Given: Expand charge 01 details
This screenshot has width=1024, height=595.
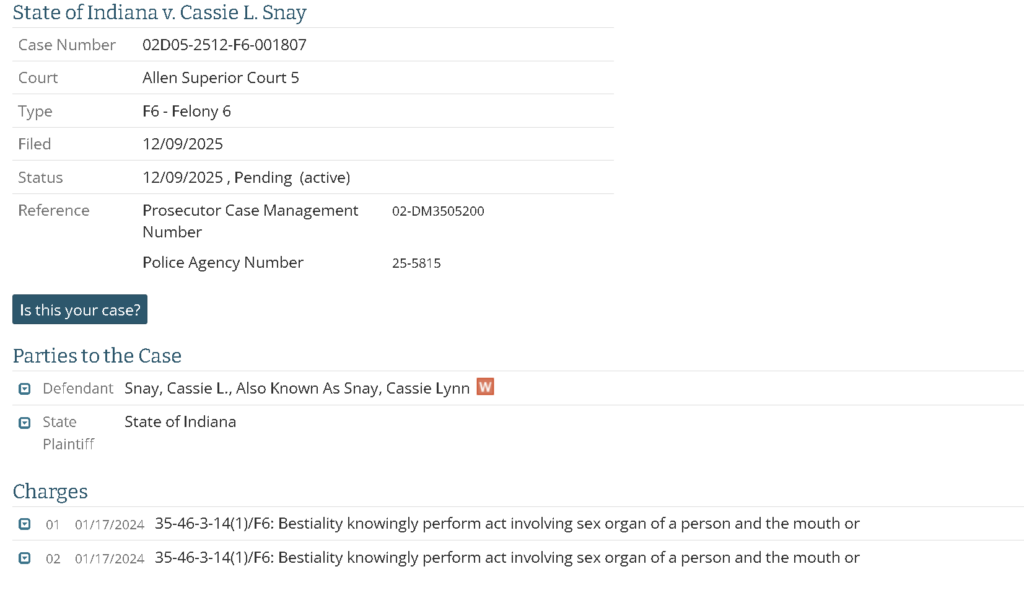Looking at the screenshot, I should (x=25, y=524).
